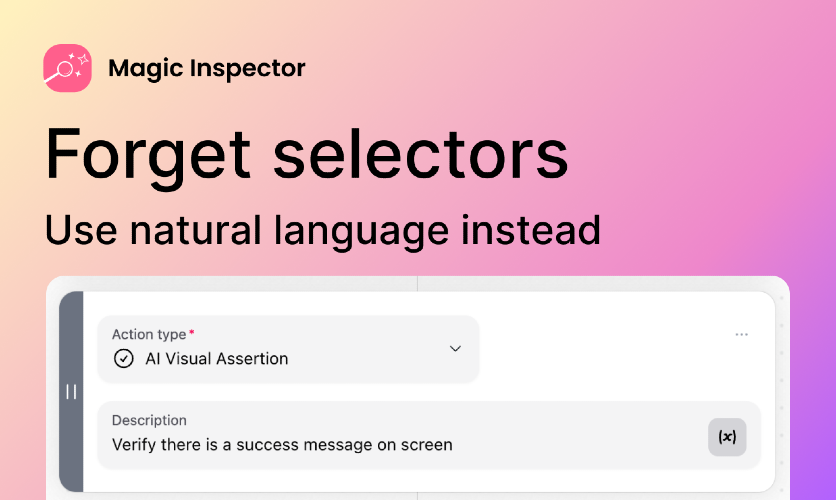
Task: Select the AI Visual Assertion value text
Action: click(216, 359)
